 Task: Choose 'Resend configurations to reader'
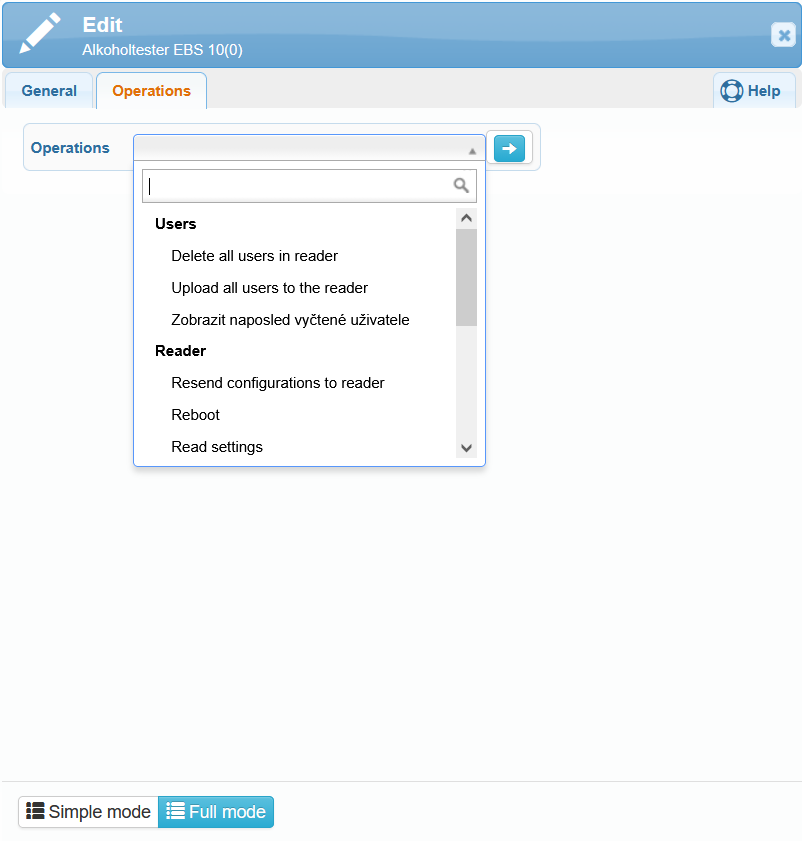(277, 383)
